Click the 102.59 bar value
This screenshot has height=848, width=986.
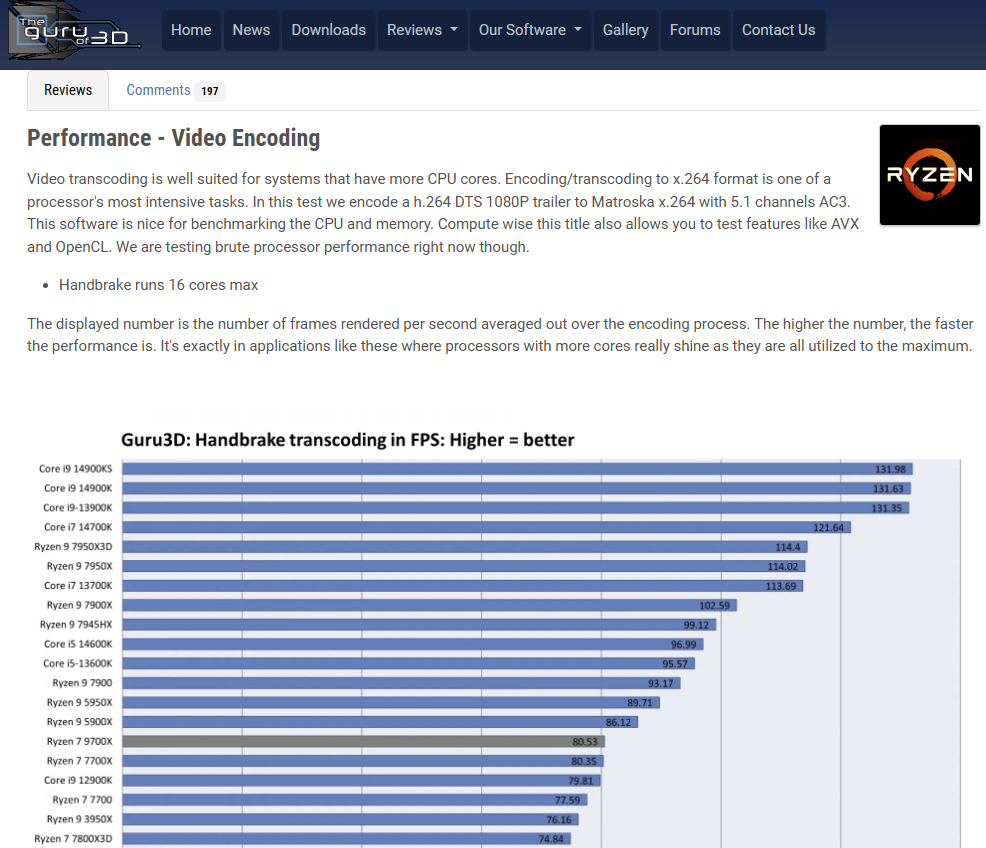[714, 606]
